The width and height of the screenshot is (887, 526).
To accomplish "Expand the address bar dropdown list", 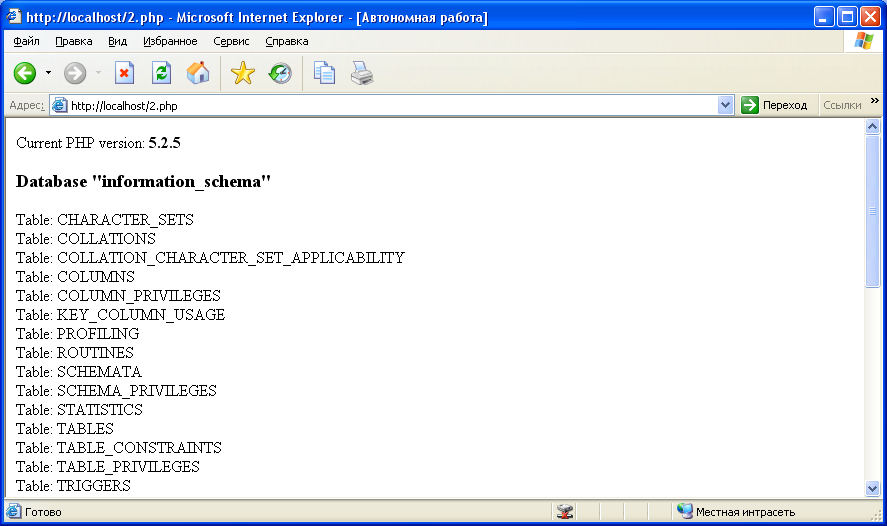I will [725, 105].
